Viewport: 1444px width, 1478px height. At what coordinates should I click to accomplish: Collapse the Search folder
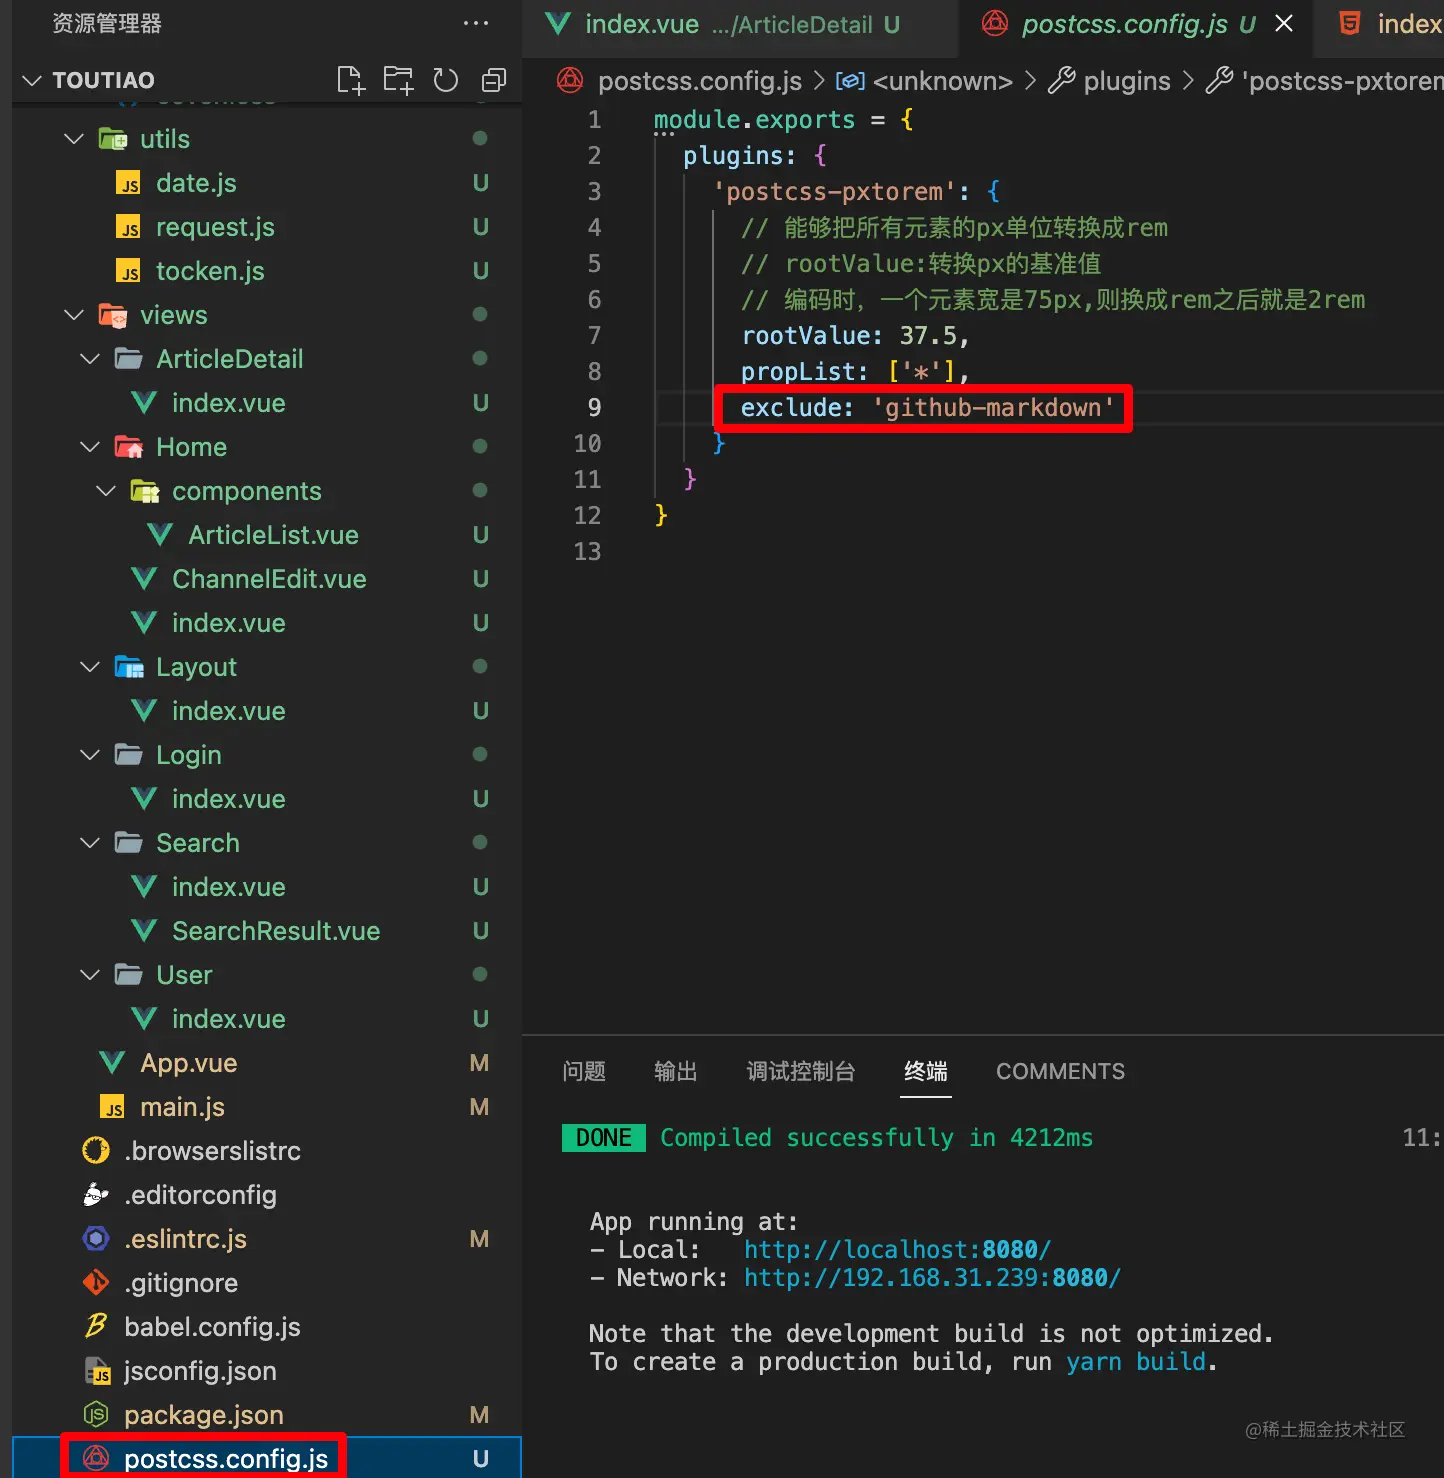(90, 843)
